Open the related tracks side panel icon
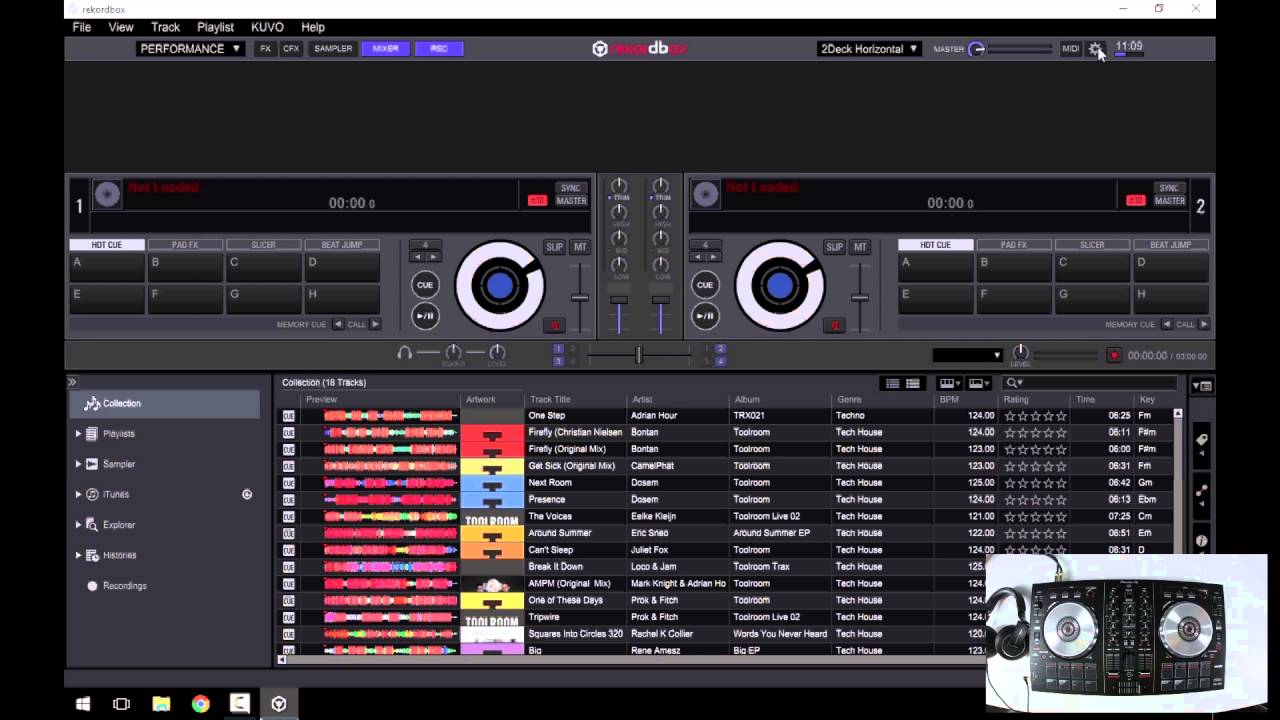 pos(1201,491)
